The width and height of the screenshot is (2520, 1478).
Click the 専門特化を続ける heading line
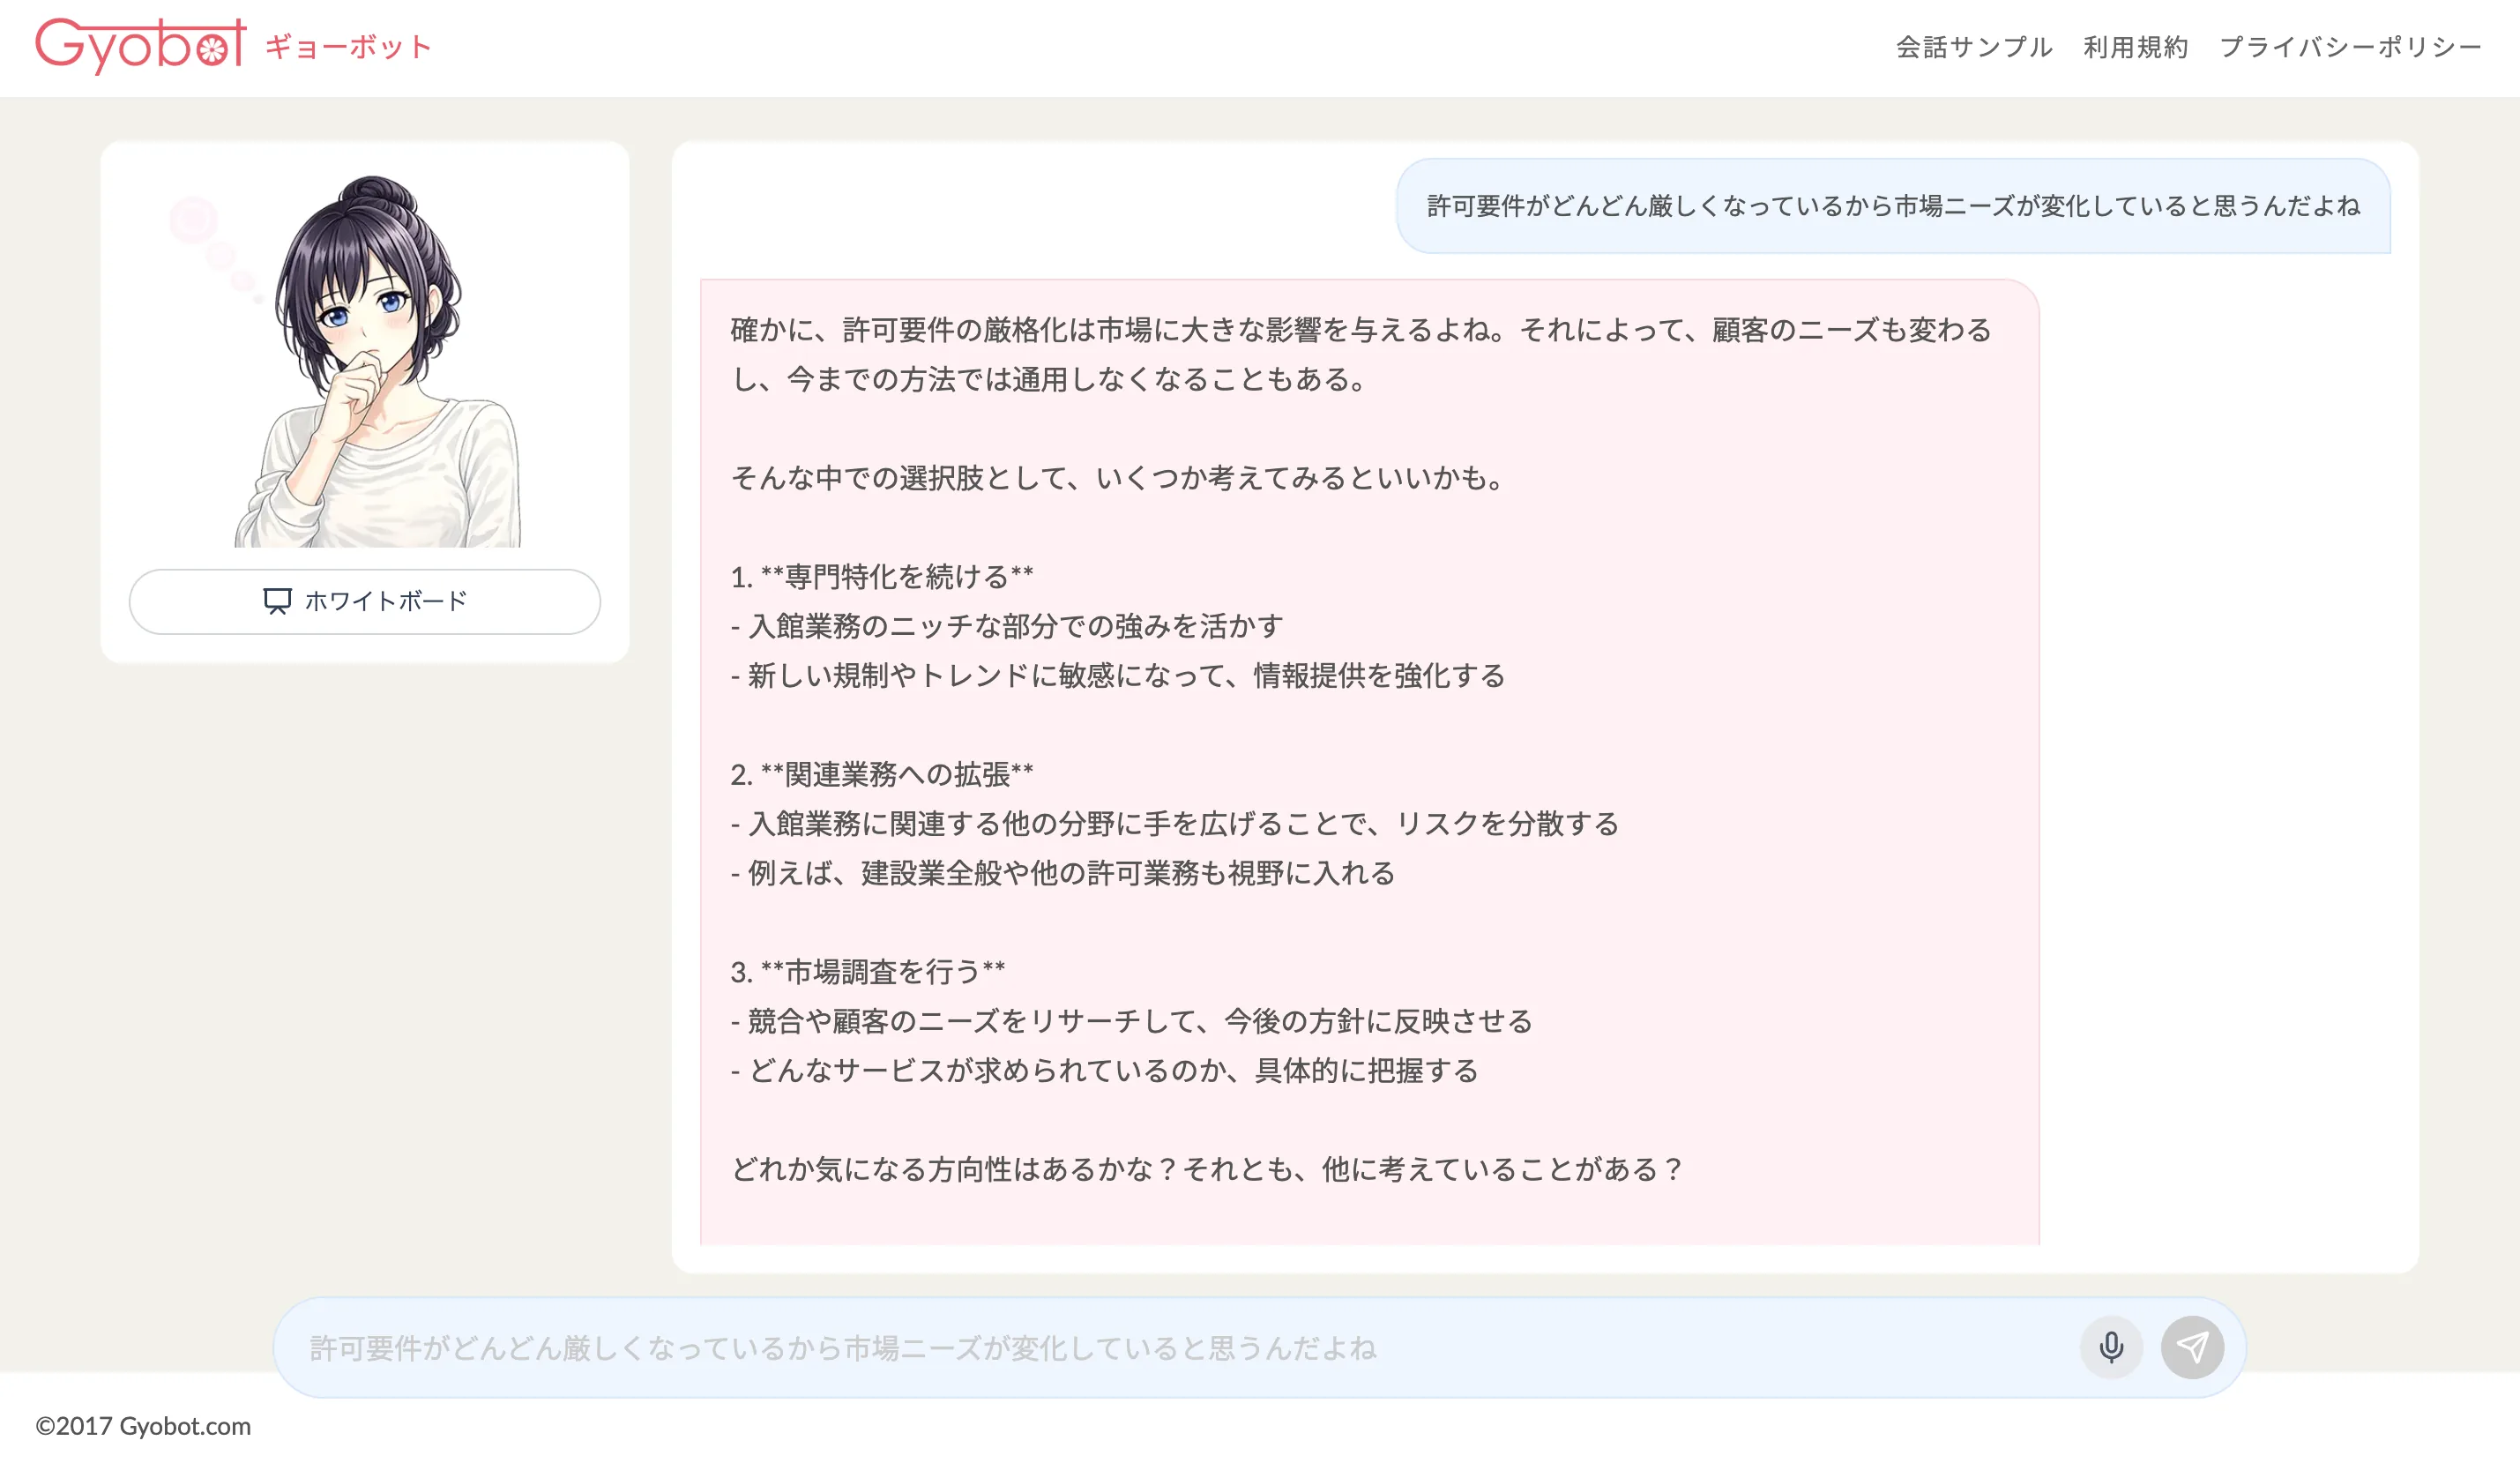click(x=882, y=577)
